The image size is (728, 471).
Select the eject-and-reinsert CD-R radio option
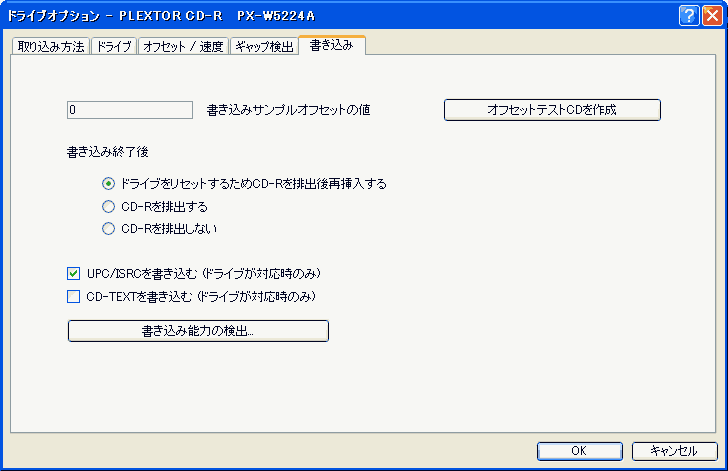click(108, 184)
